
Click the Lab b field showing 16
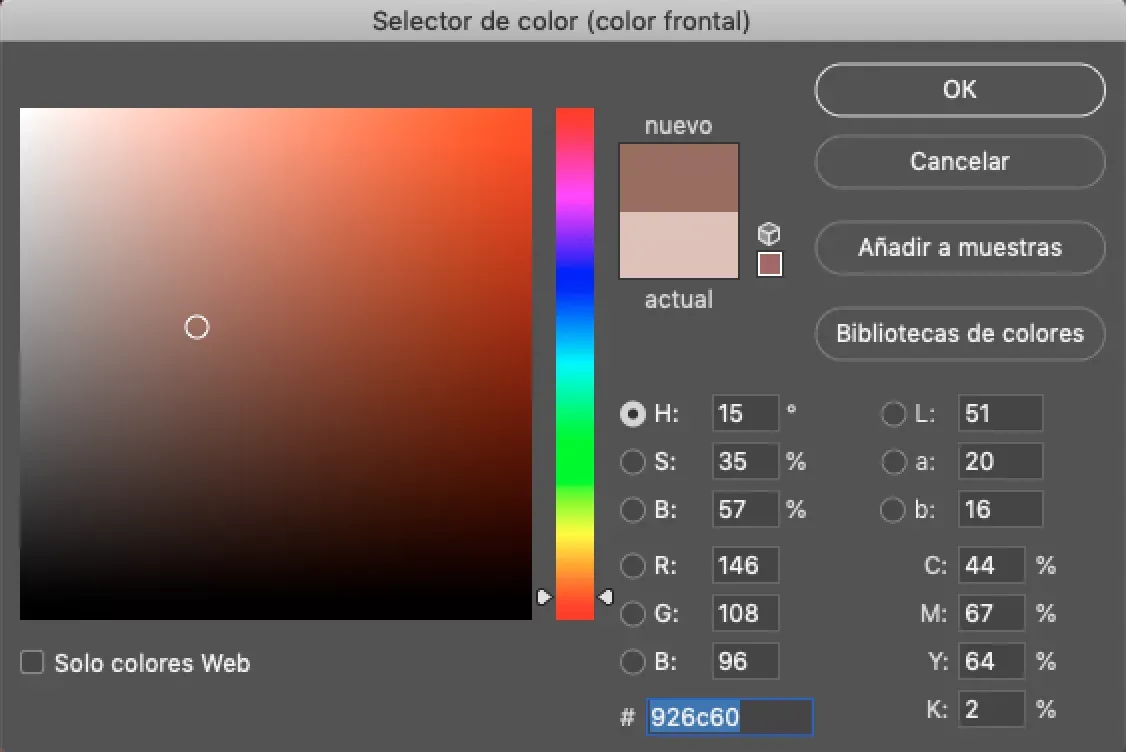(1000, 509)
